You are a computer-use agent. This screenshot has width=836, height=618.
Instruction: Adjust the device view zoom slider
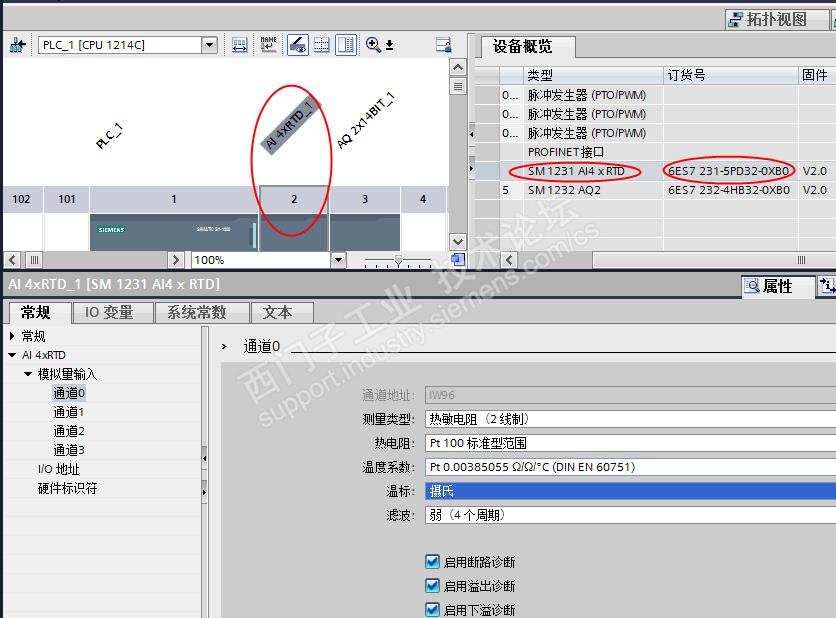click(x=398, y=260)
